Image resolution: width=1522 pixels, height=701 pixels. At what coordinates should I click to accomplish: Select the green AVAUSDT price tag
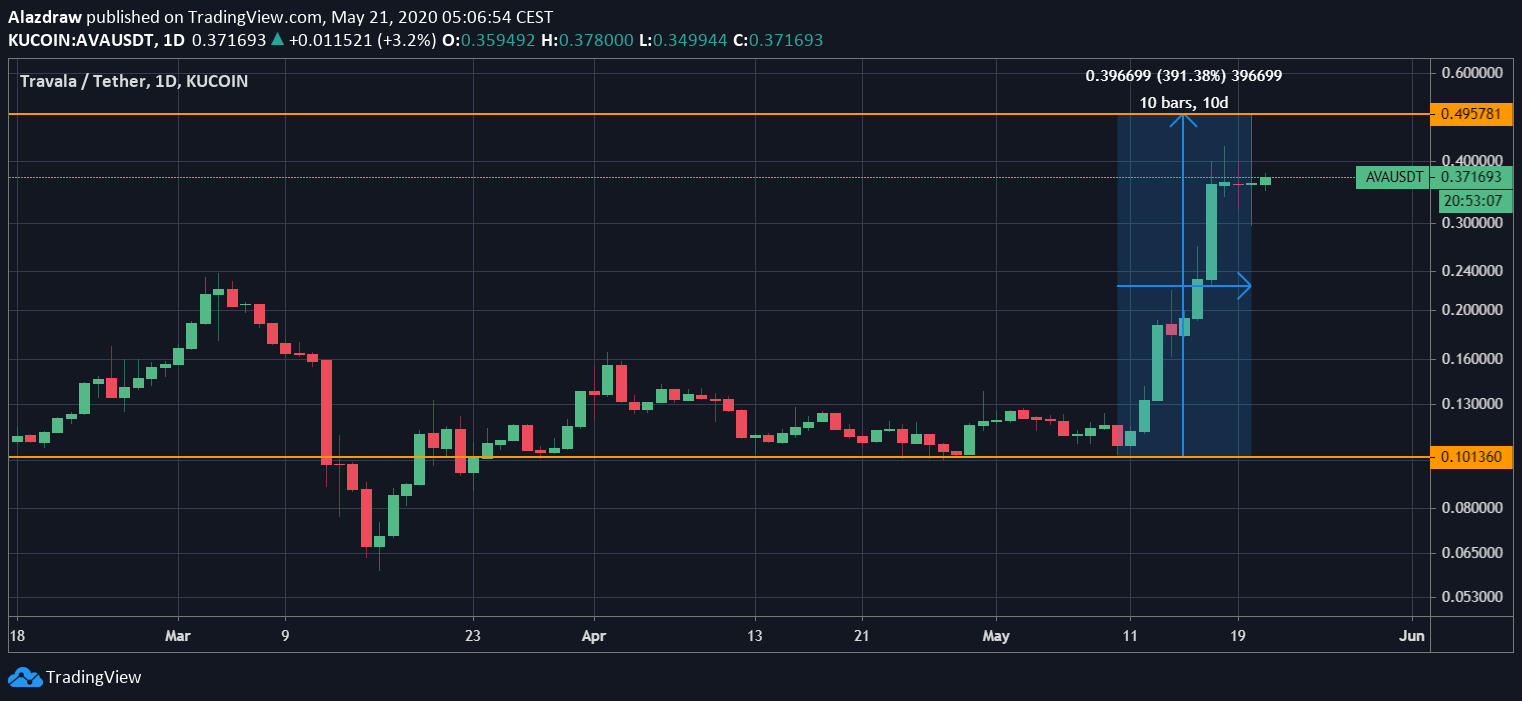(x=1391, y=177)
